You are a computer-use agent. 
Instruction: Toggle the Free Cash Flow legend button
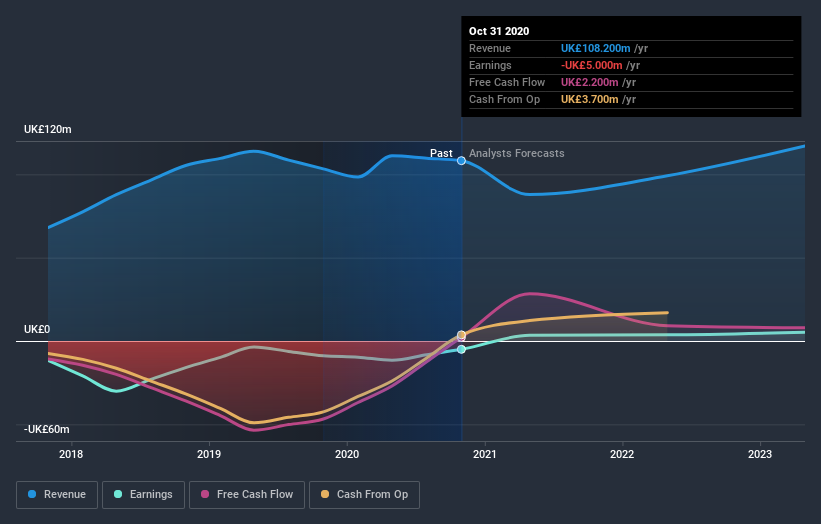[x=247, y=494]
